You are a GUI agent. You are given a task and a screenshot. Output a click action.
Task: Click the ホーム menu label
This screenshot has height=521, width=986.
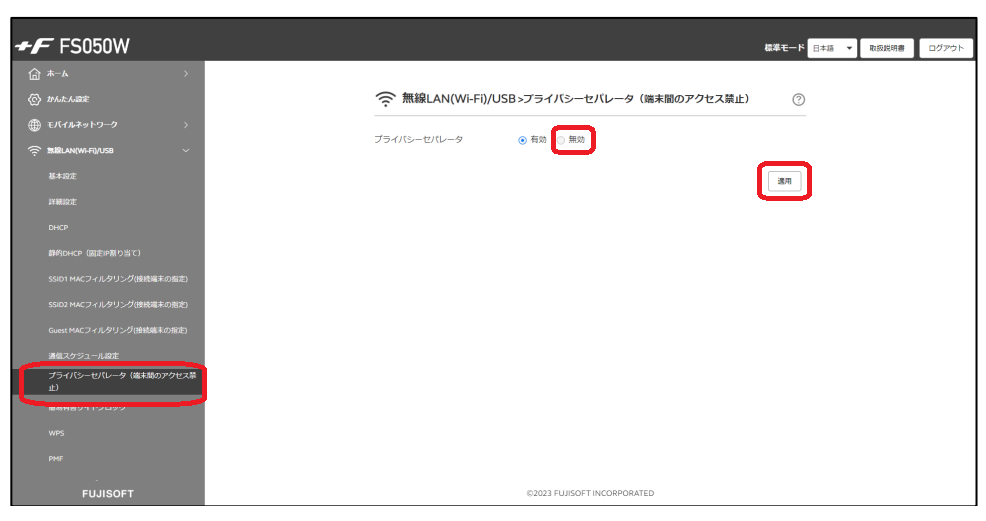[57, 74]
